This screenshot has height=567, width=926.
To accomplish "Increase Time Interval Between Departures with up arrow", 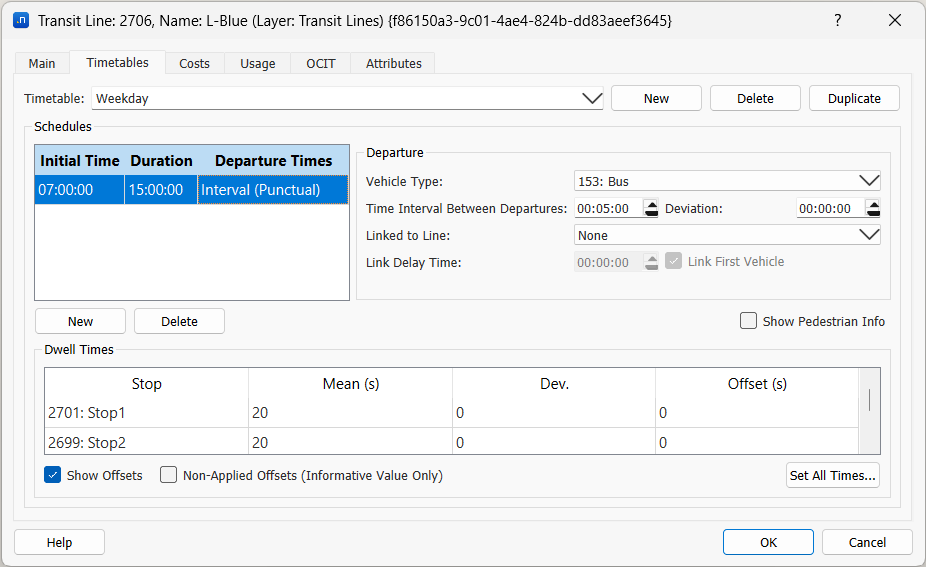I will pyautogui.click(x=651, y=204).
